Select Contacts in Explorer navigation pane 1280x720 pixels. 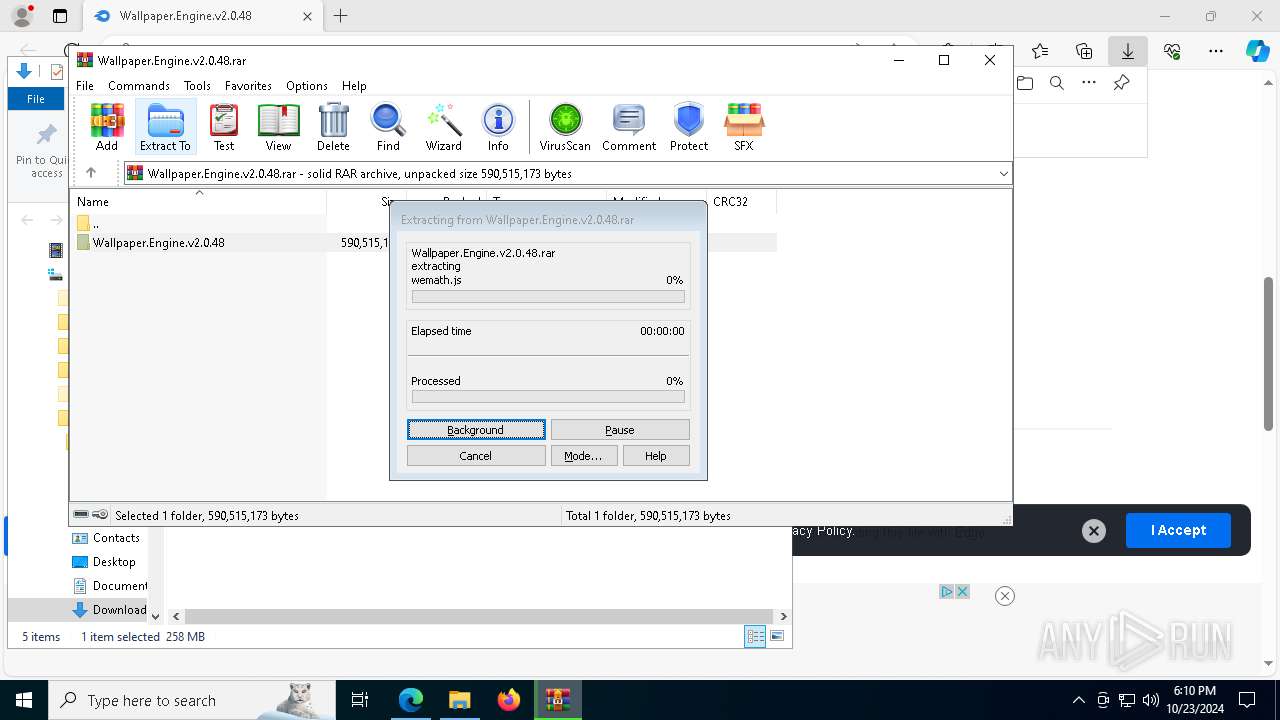(x=108, y=538)
